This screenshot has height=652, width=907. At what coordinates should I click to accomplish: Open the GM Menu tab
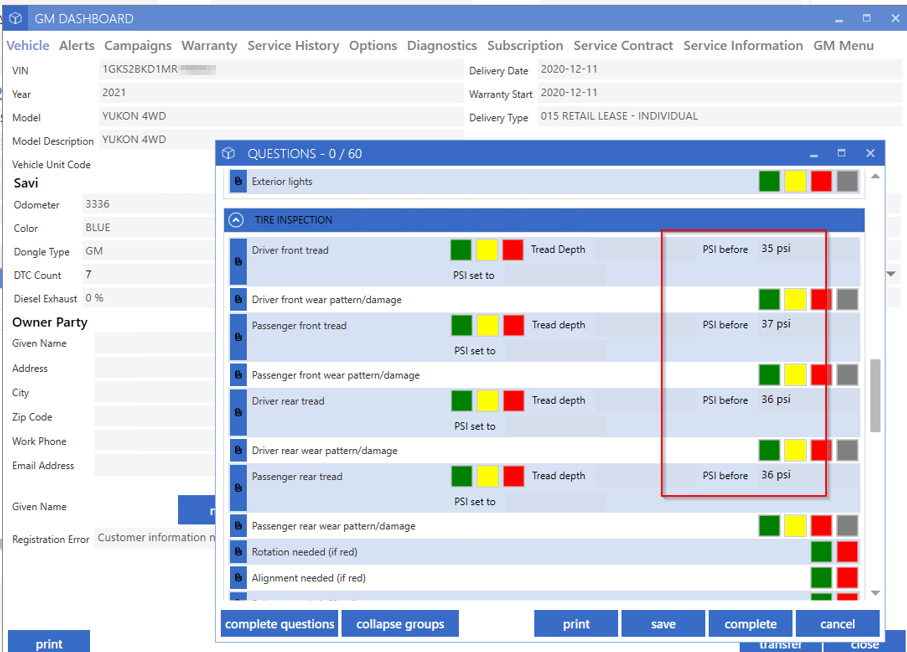click(x=843, y=46)
